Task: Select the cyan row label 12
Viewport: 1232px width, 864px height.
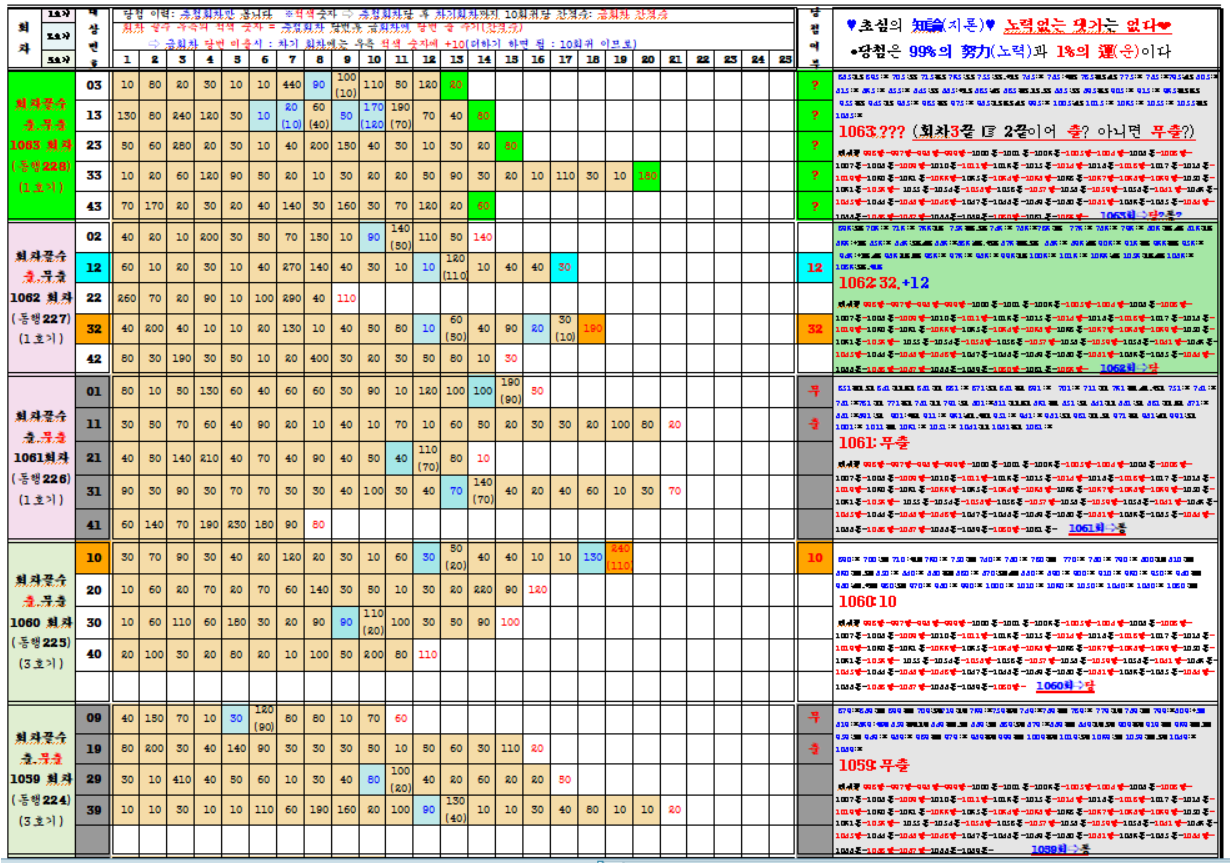Action: click(x=94, y=268)
